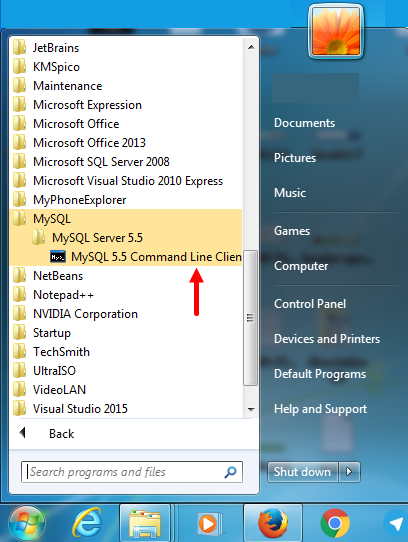408x542 pixels.
Task: Click programs list scroll down arrow
Action: pos(251,410)
